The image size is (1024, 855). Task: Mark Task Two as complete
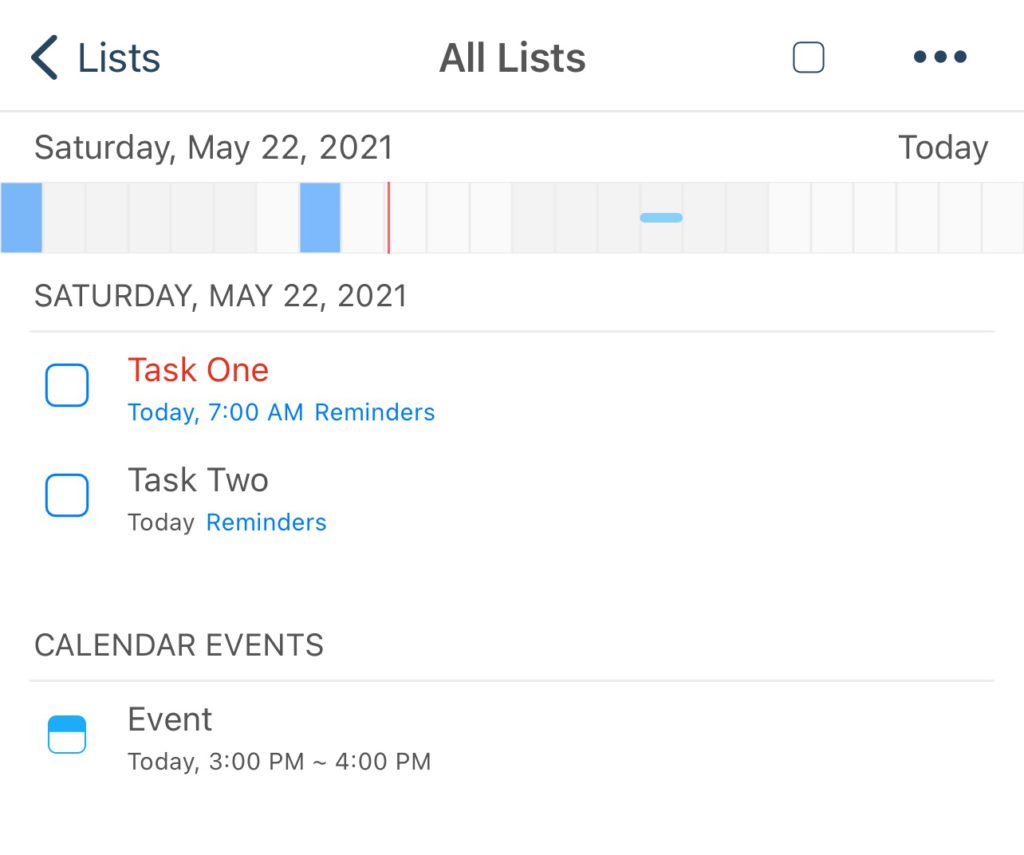coord(67,495)
